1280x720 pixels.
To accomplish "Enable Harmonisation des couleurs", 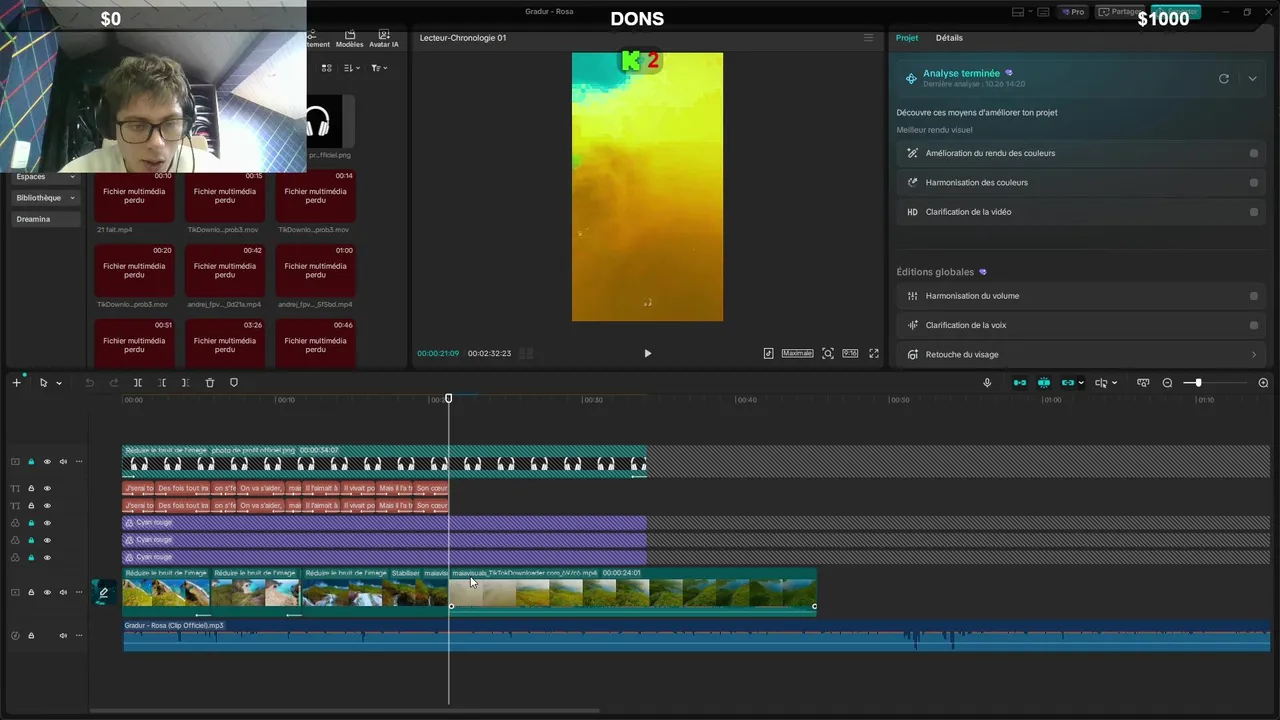I will pos(1254,183).
